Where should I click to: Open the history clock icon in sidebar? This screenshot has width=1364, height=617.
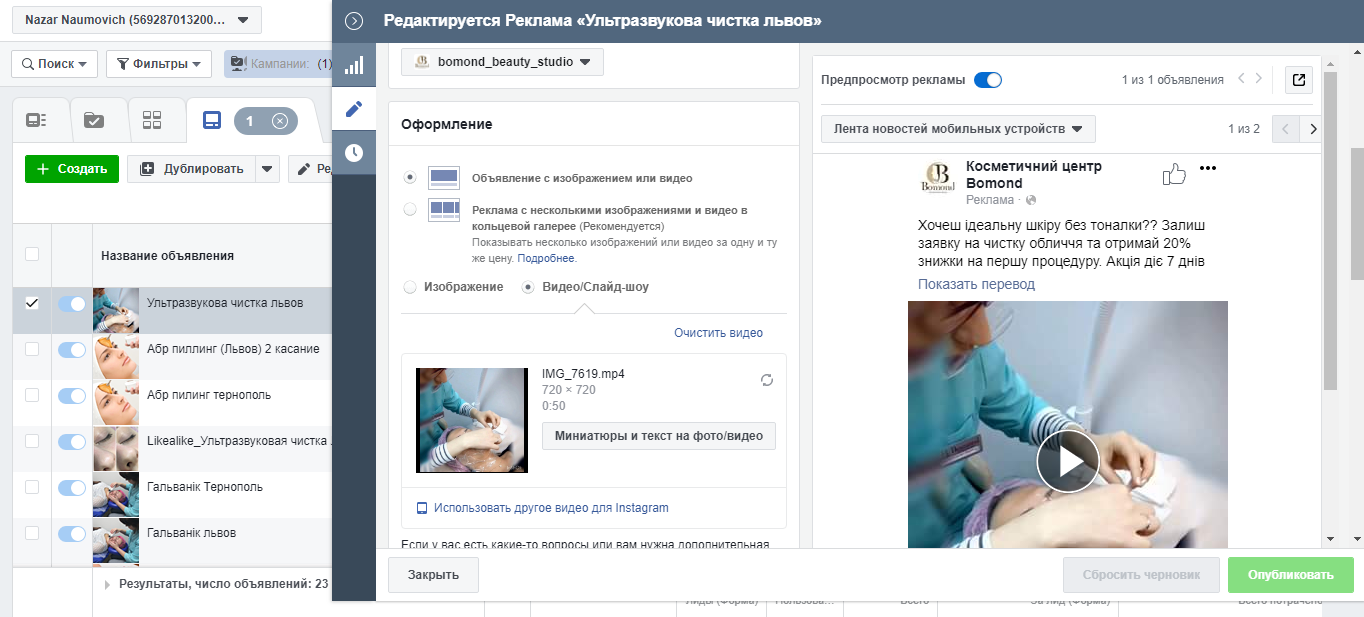point(354,153)
